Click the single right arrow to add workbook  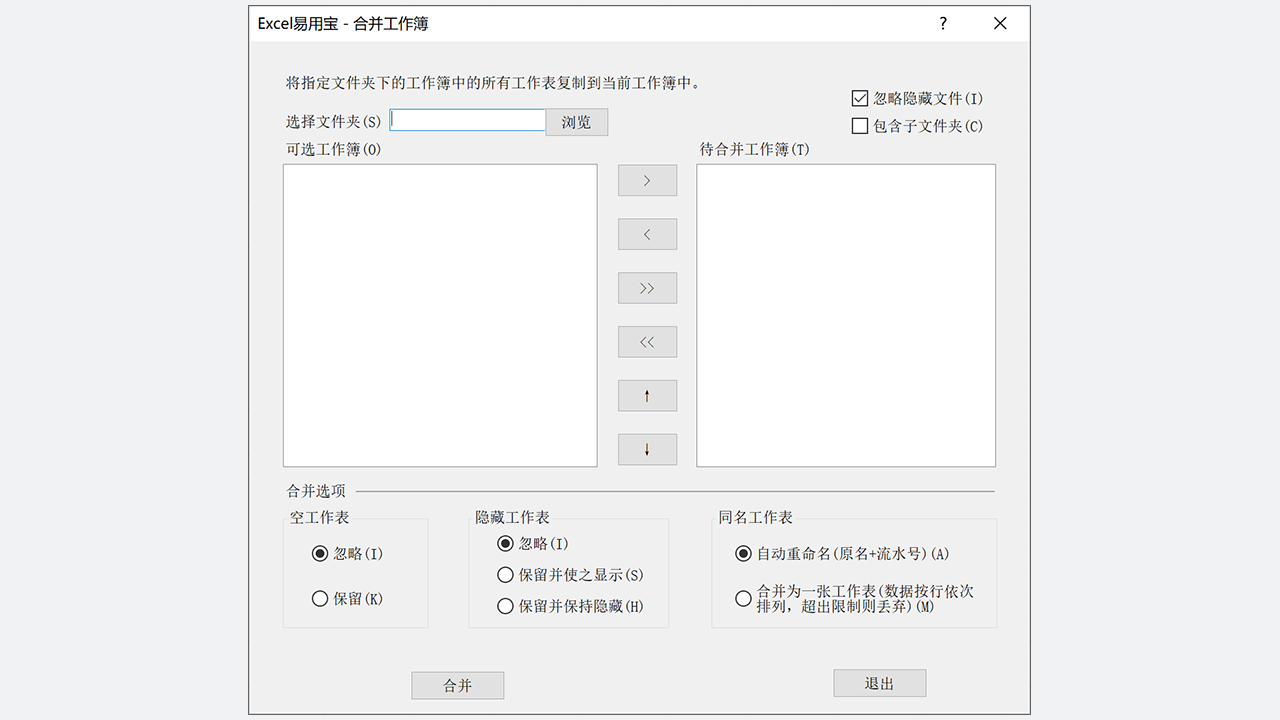click(647, 180)
